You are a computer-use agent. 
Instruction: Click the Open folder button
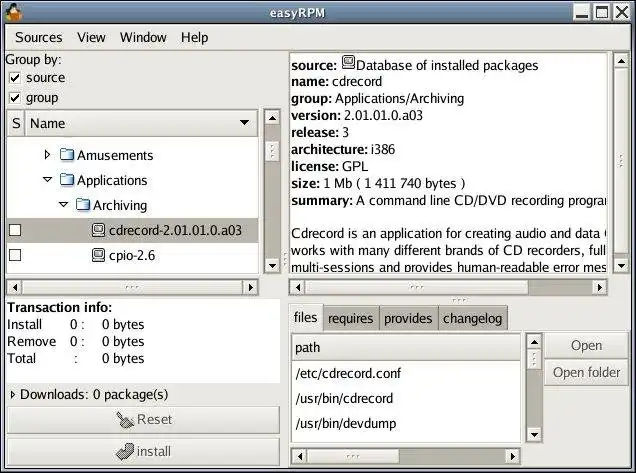586,372
